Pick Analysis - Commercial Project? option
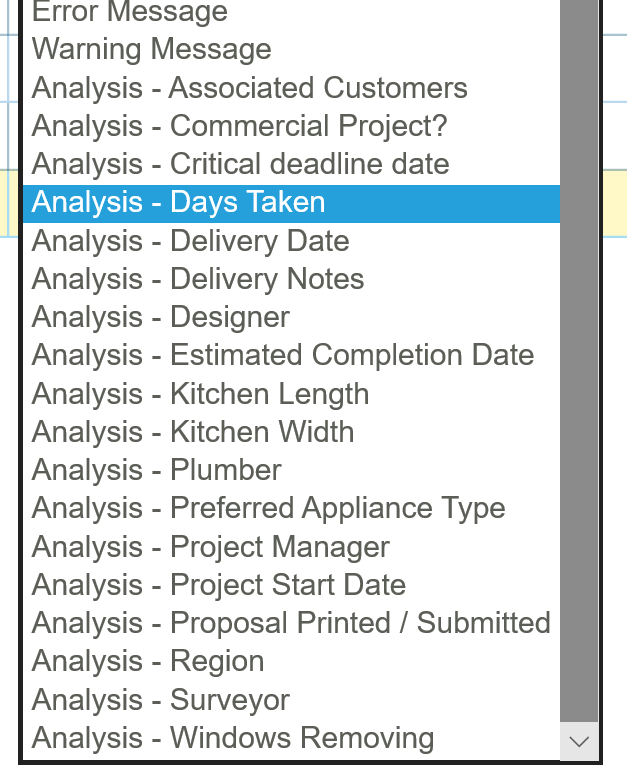 pyautogui.click(x=240, y=126)
